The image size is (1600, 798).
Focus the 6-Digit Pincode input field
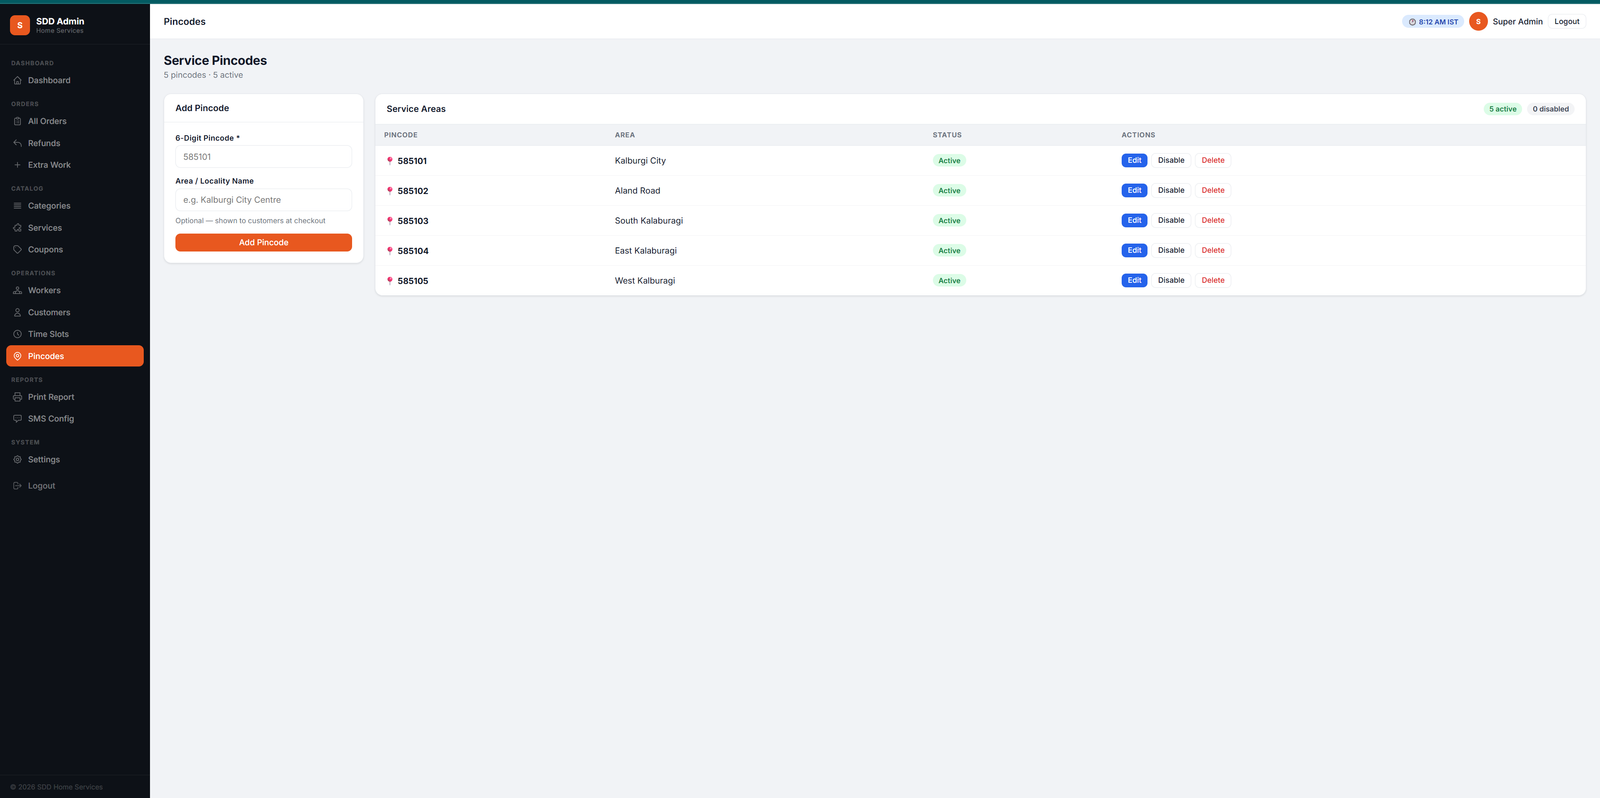263,157
